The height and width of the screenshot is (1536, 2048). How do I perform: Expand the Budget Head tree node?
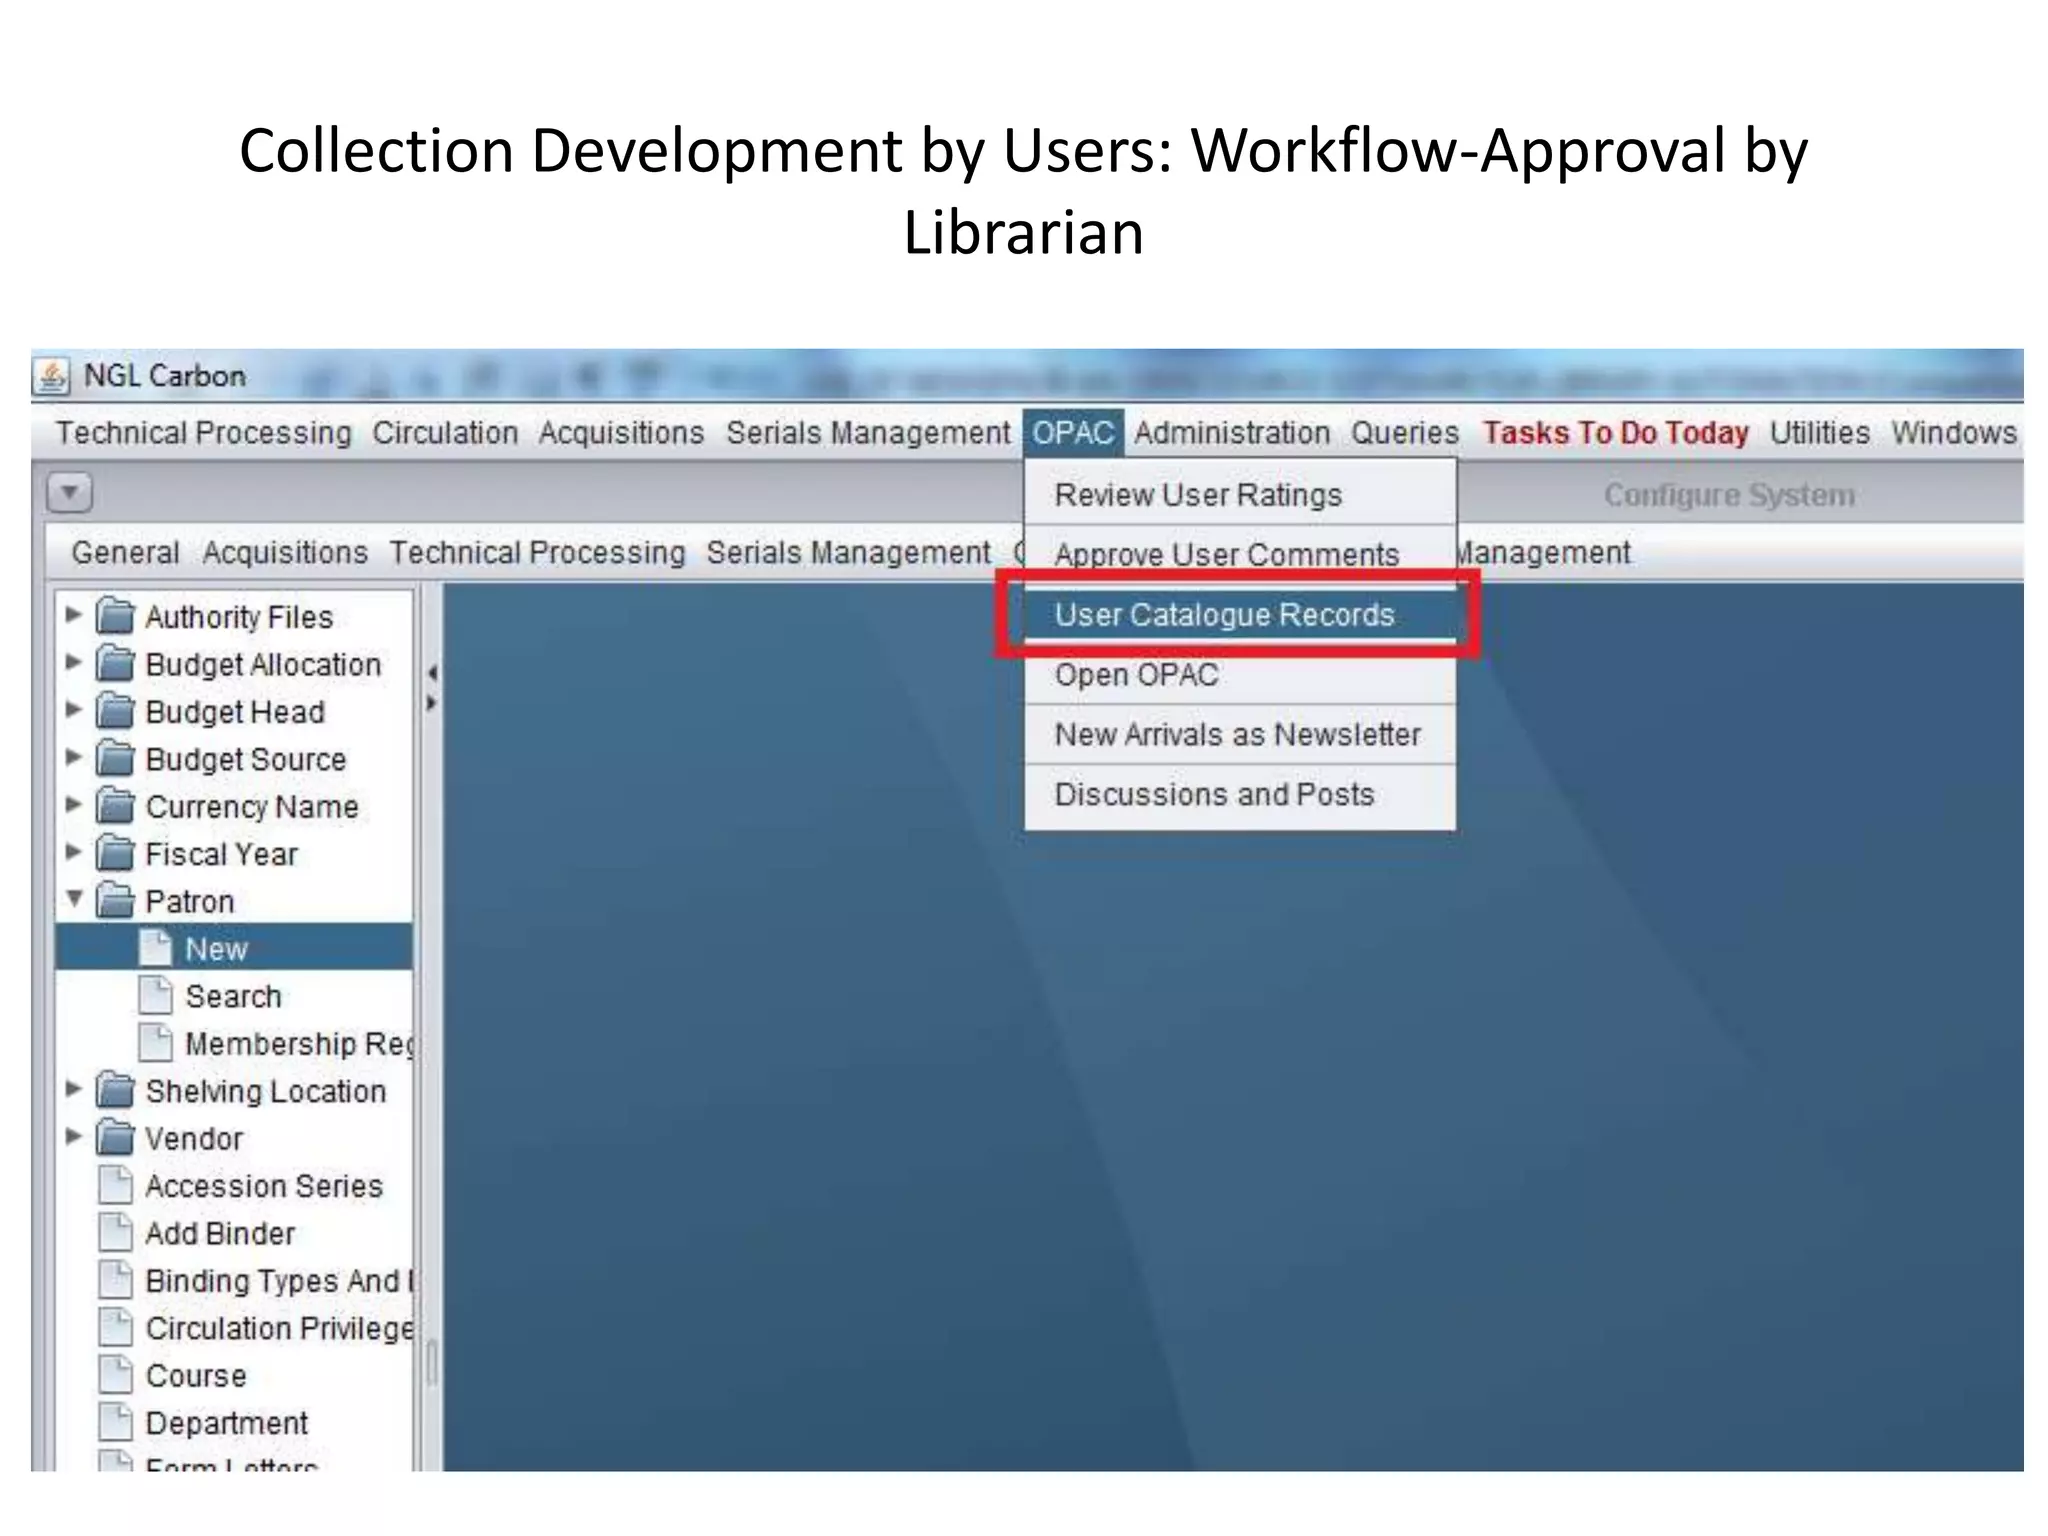pyautogui.click(x=73, y=709)
